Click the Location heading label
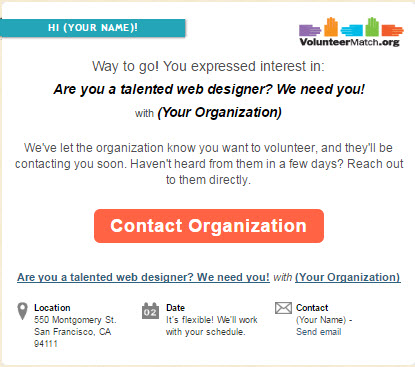Screen dimensions: 415x367 click(52, 308)
